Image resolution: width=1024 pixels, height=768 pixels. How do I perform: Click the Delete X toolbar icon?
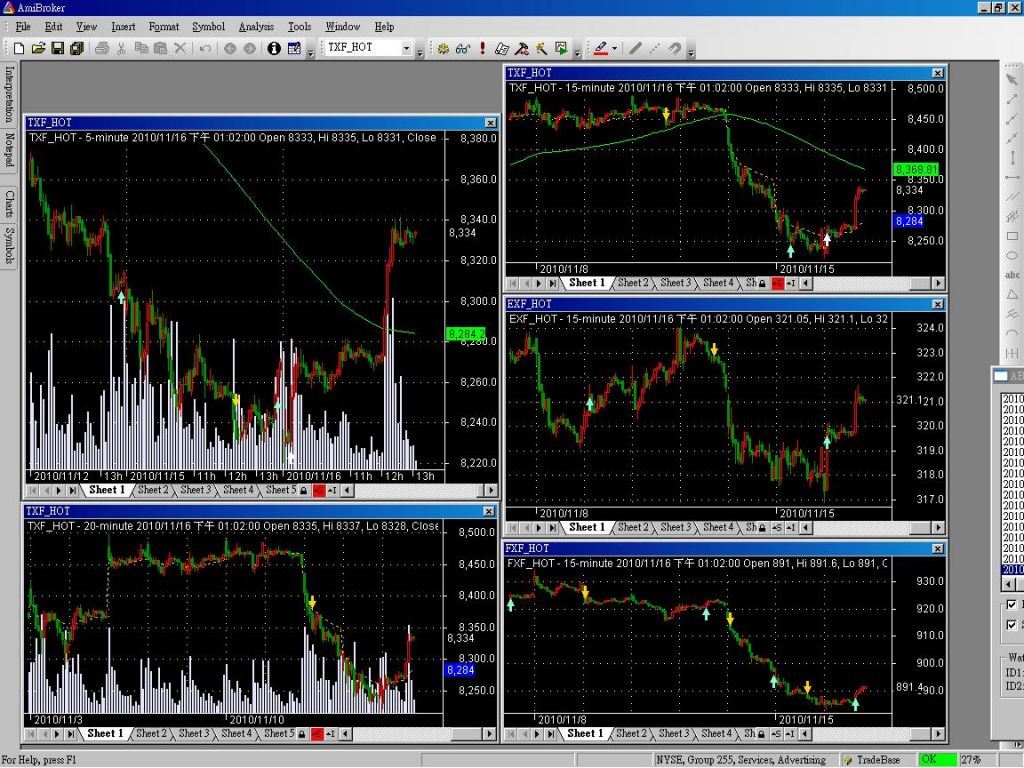180,48
